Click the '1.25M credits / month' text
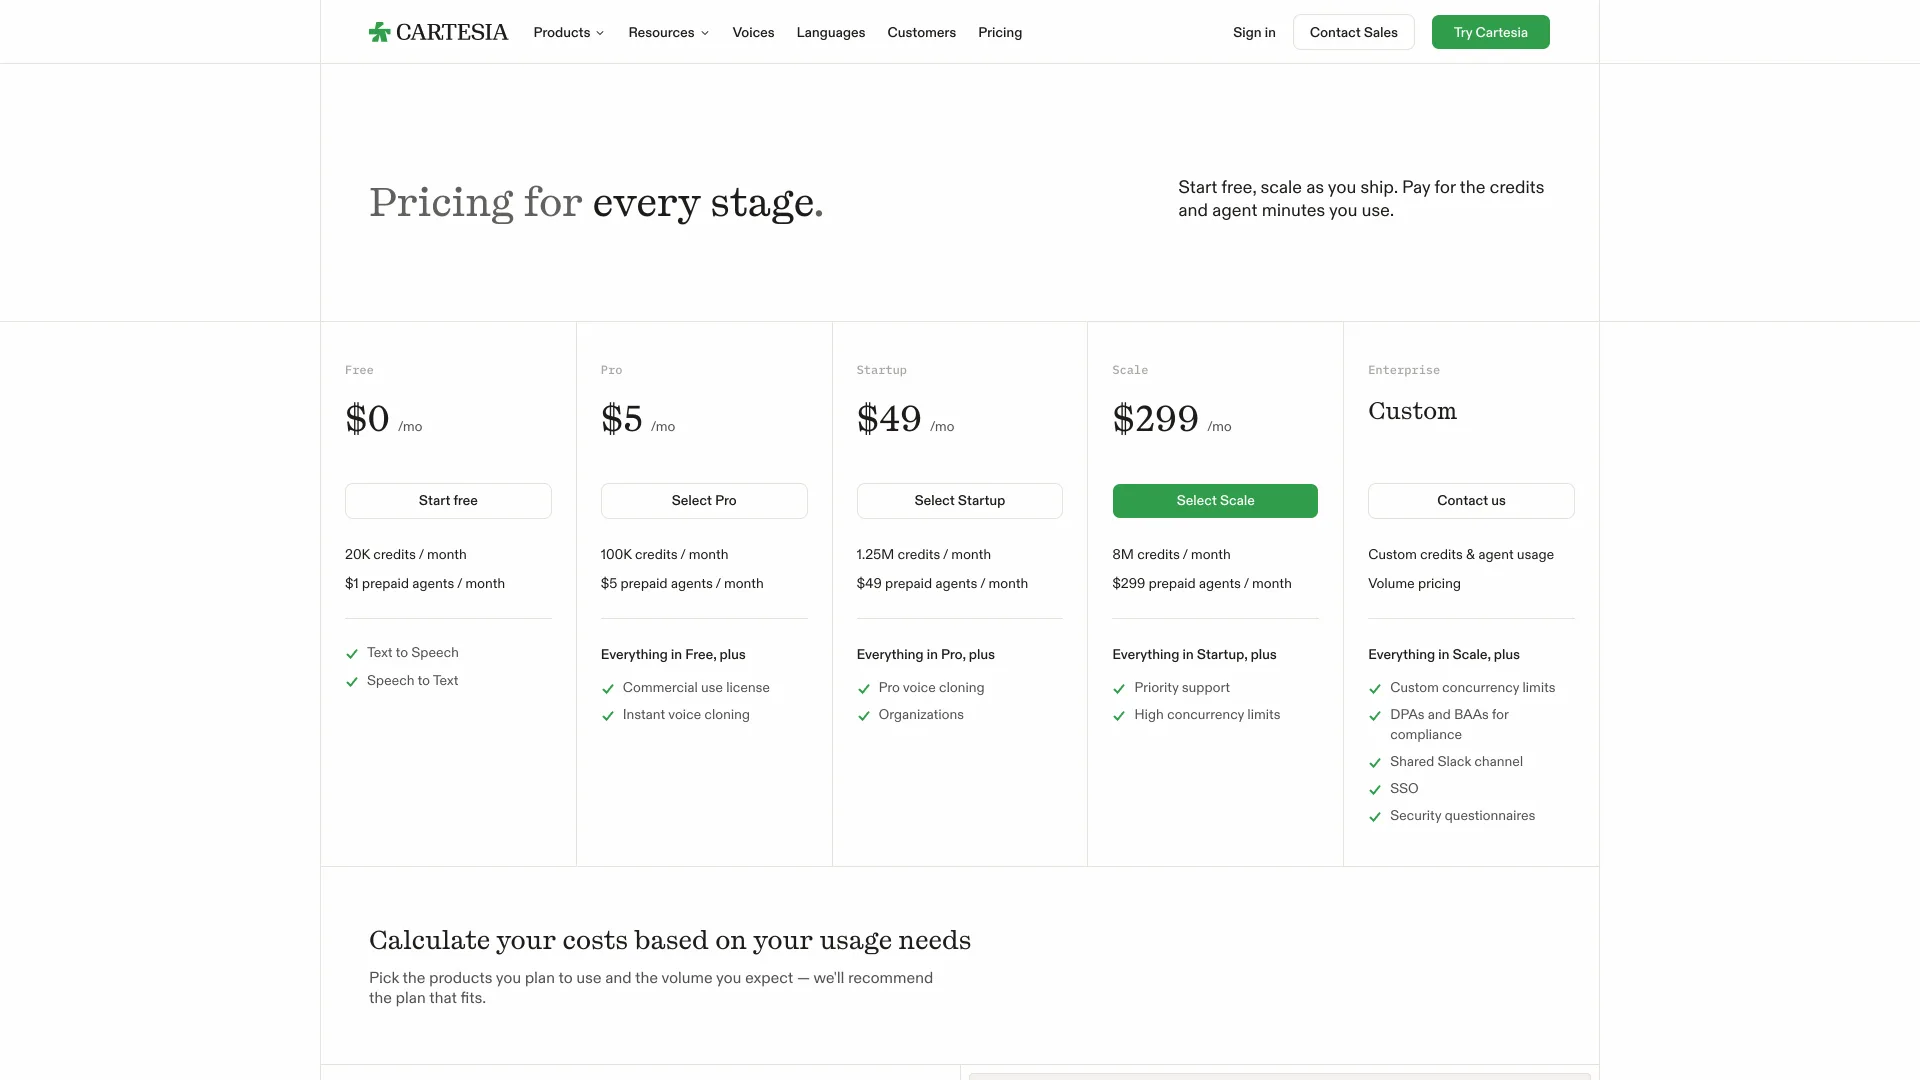The height and width of the screenshot is (1080, 1920). point(923,554)
